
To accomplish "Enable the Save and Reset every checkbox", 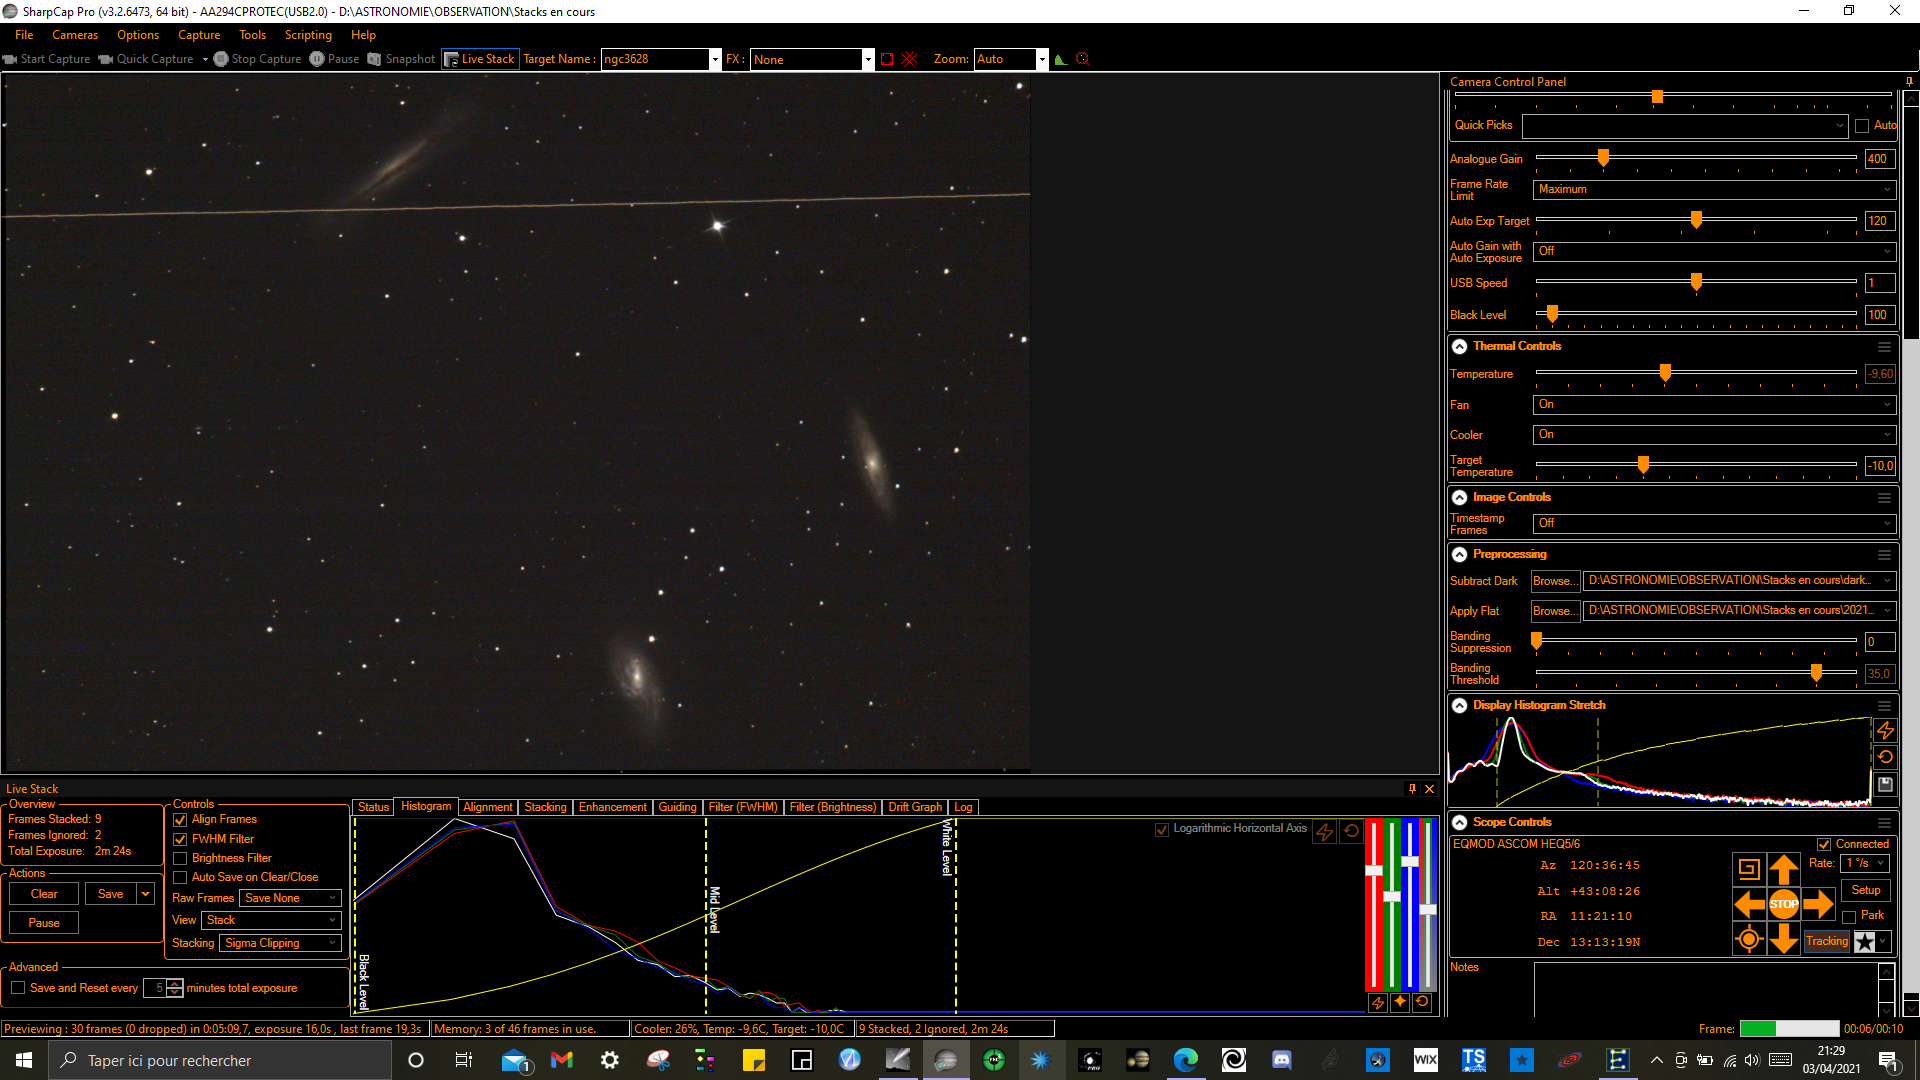I will (18, 988).
